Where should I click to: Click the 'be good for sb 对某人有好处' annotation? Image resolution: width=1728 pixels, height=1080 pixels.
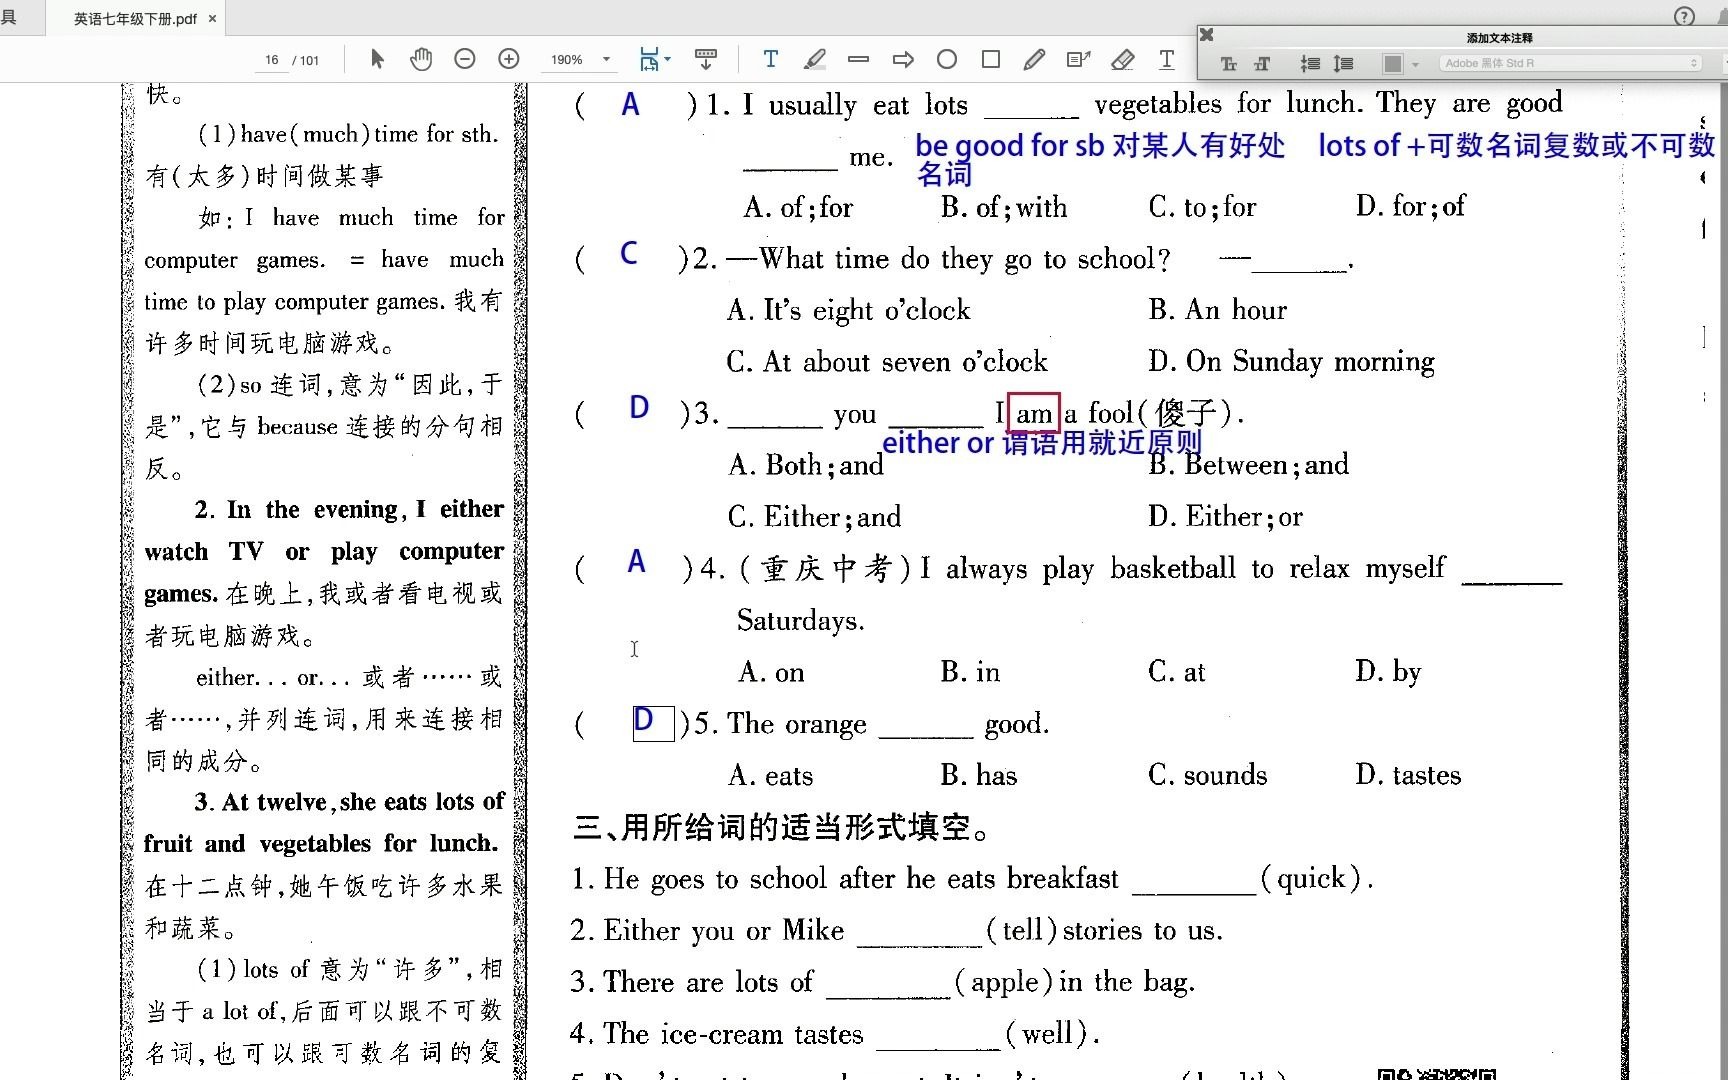coord(1100,146)
